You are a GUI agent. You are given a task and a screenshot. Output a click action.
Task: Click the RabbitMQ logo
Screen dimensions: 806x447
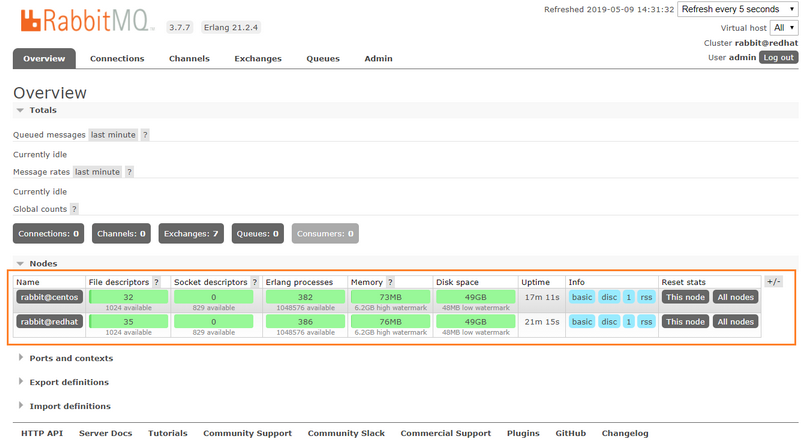86,21
